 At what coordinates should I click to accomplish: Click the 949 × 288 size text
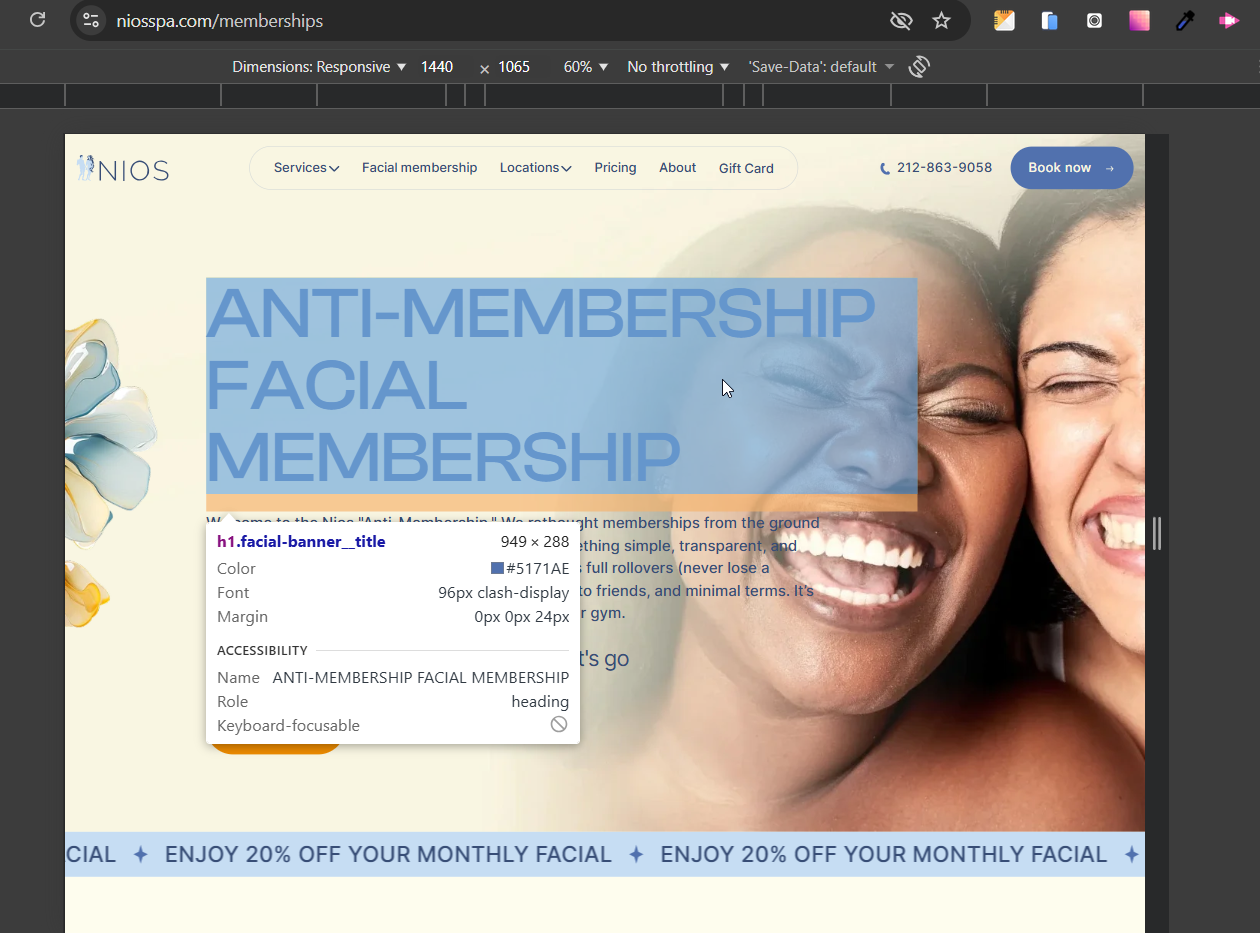point(535,542)
